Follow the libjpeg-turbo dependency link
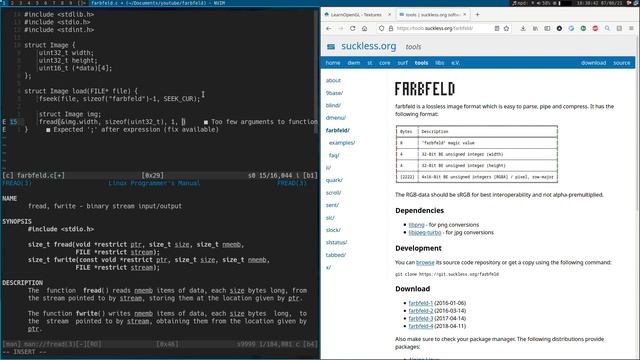 tap(425, 232)
